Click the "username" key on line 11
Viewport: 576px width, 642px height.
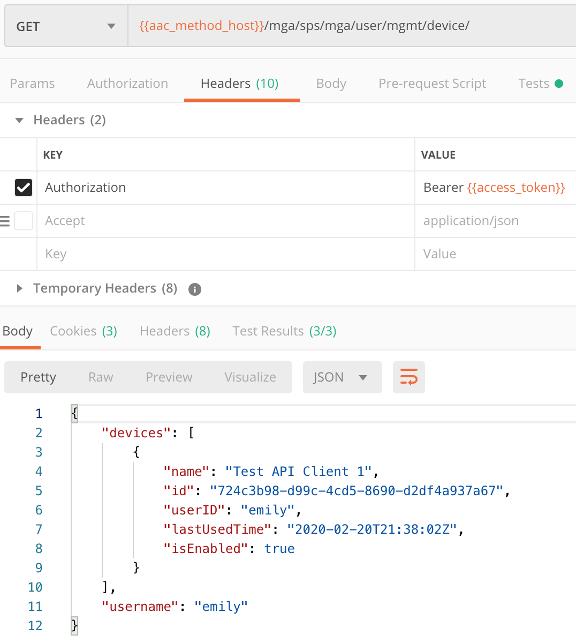pos(140,606)
